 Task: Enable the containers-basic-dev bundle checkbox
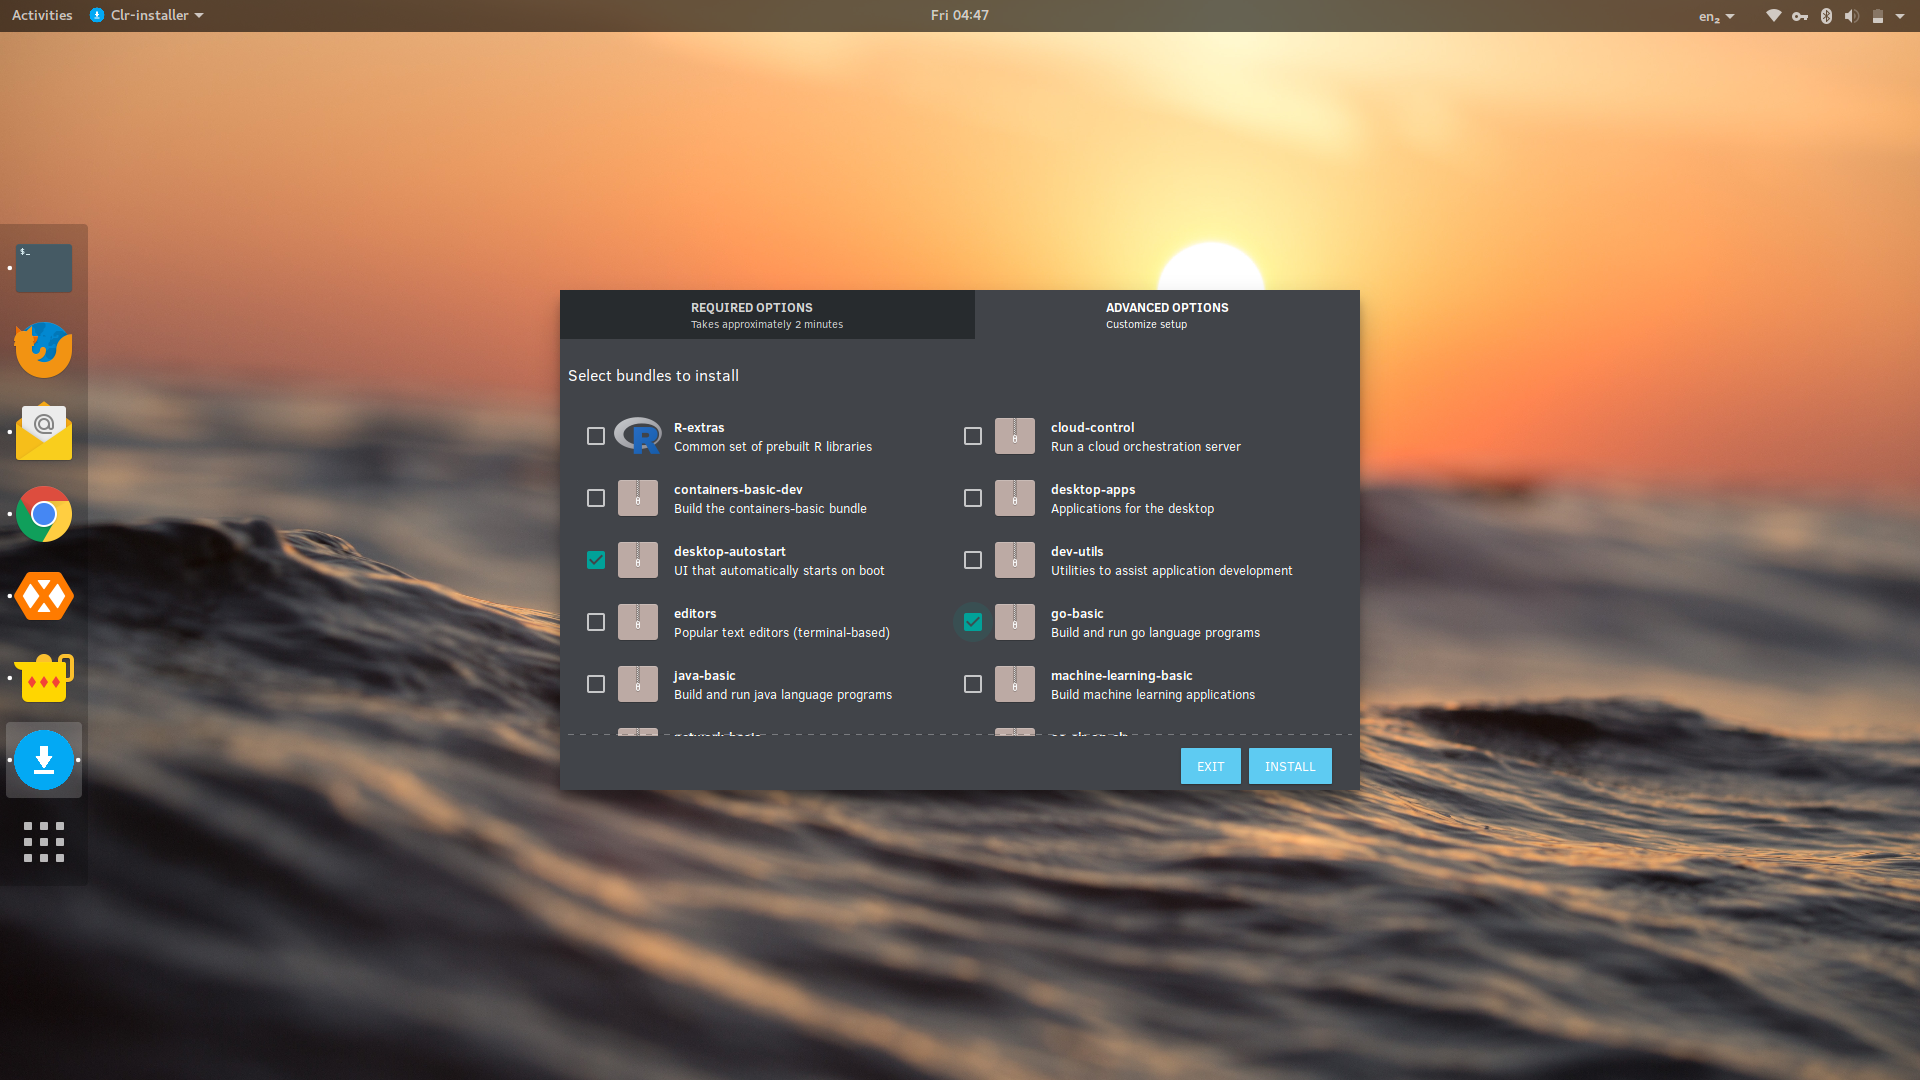coord(596,498)
